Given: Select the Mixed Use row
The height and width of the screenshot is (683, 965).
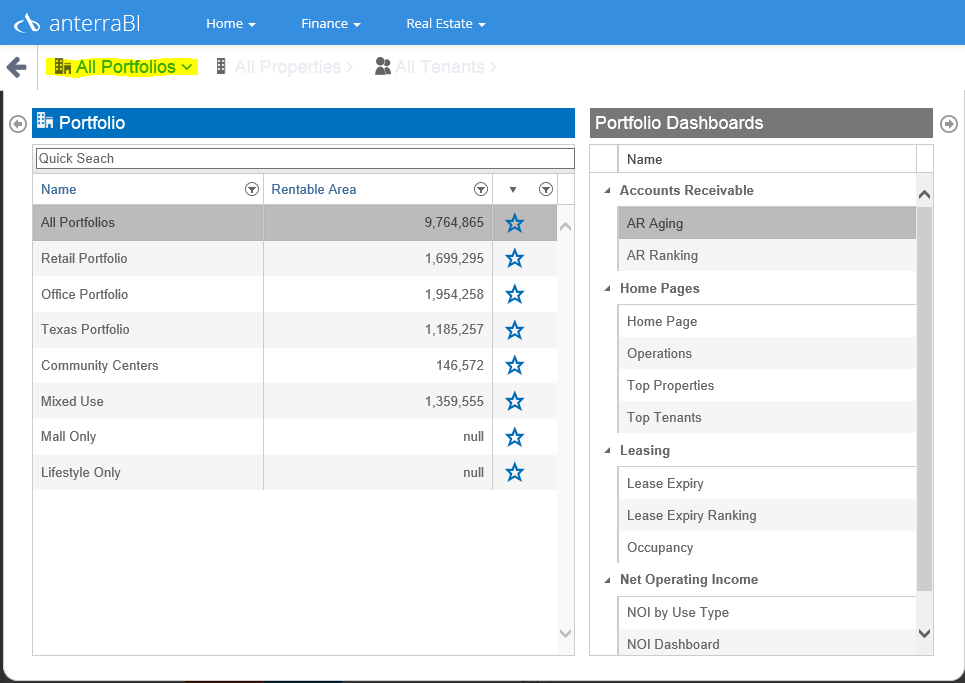Looking at the screenshot, I should click(x=295, y=401).
